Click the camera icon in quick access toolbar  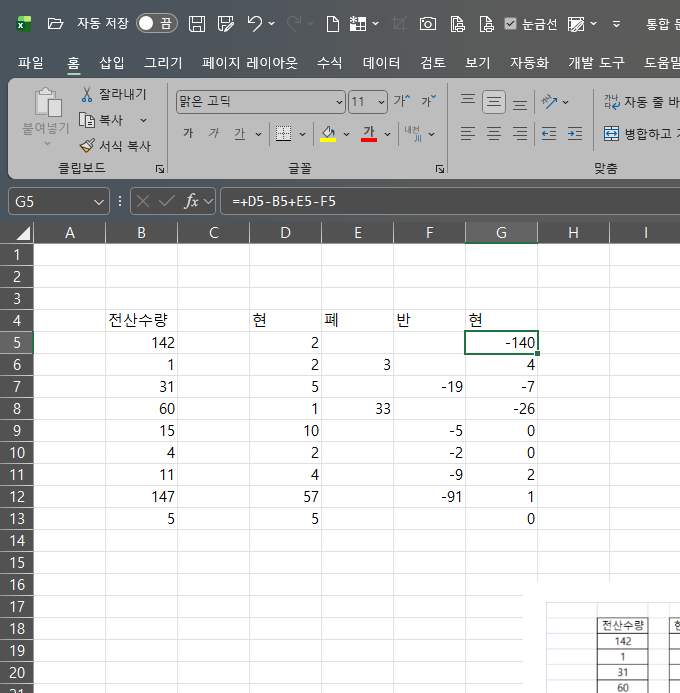(x=427, y=23)
